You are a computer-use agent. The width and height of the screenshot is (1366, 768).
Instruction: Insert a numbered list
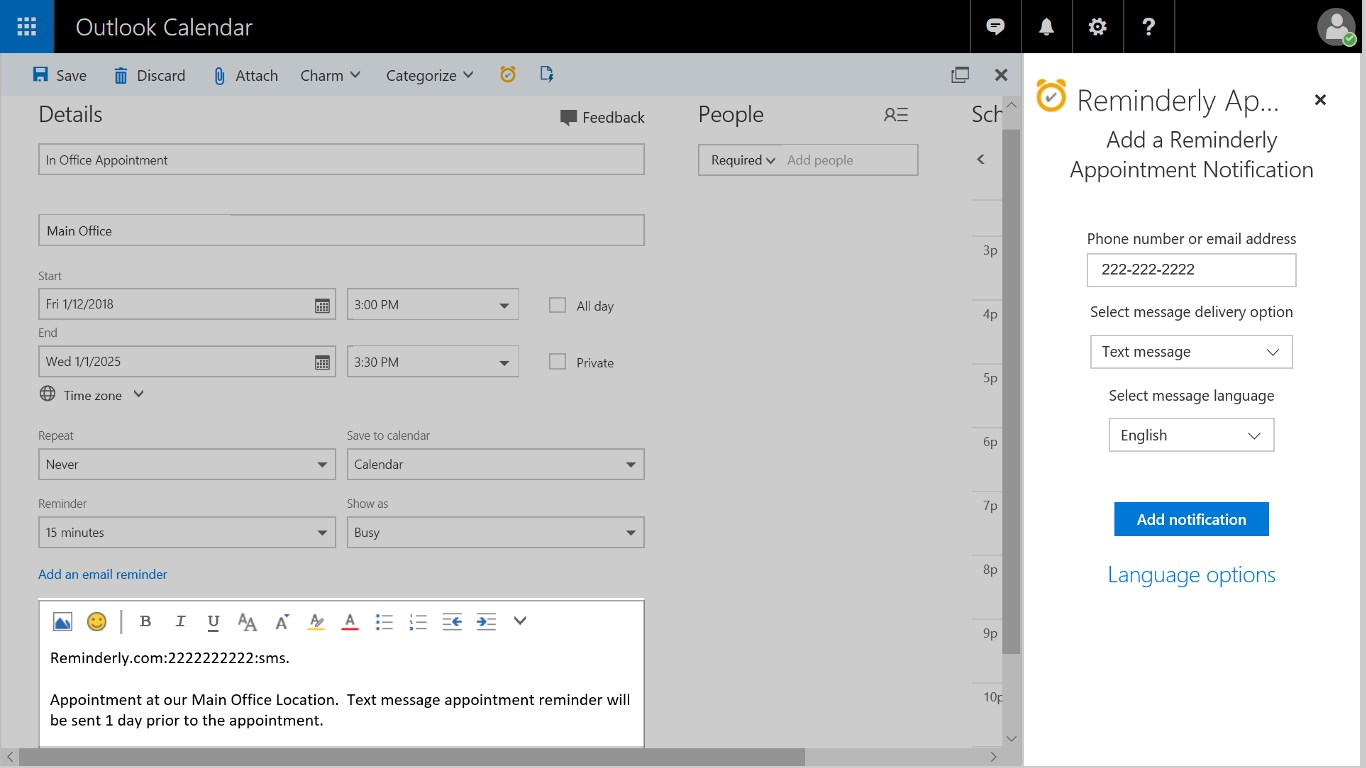(x=418, y=622)
